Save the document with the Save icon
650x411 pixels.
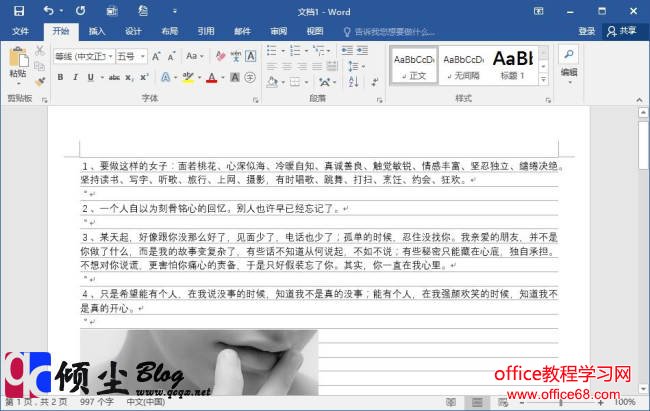coord(19,11)
